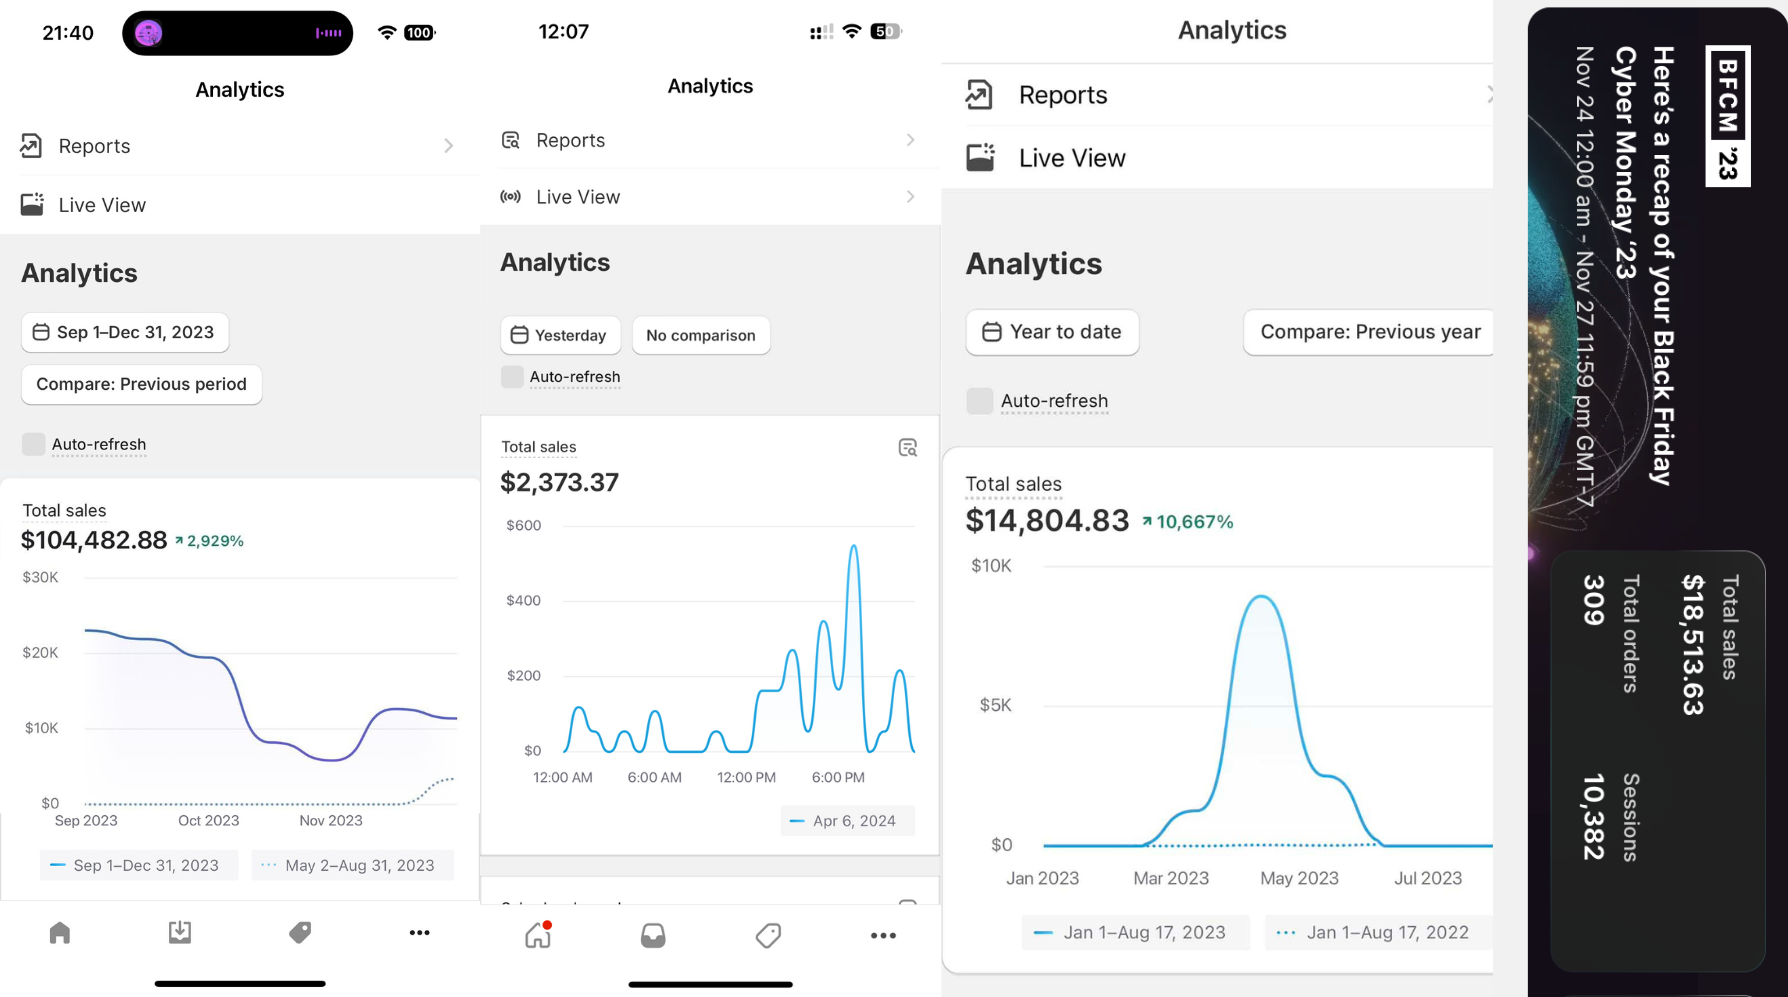Click Live View broadcast icon in 12:07 screen
Viewport: 1788px width, 997px height.
click(x=511, y=197)
